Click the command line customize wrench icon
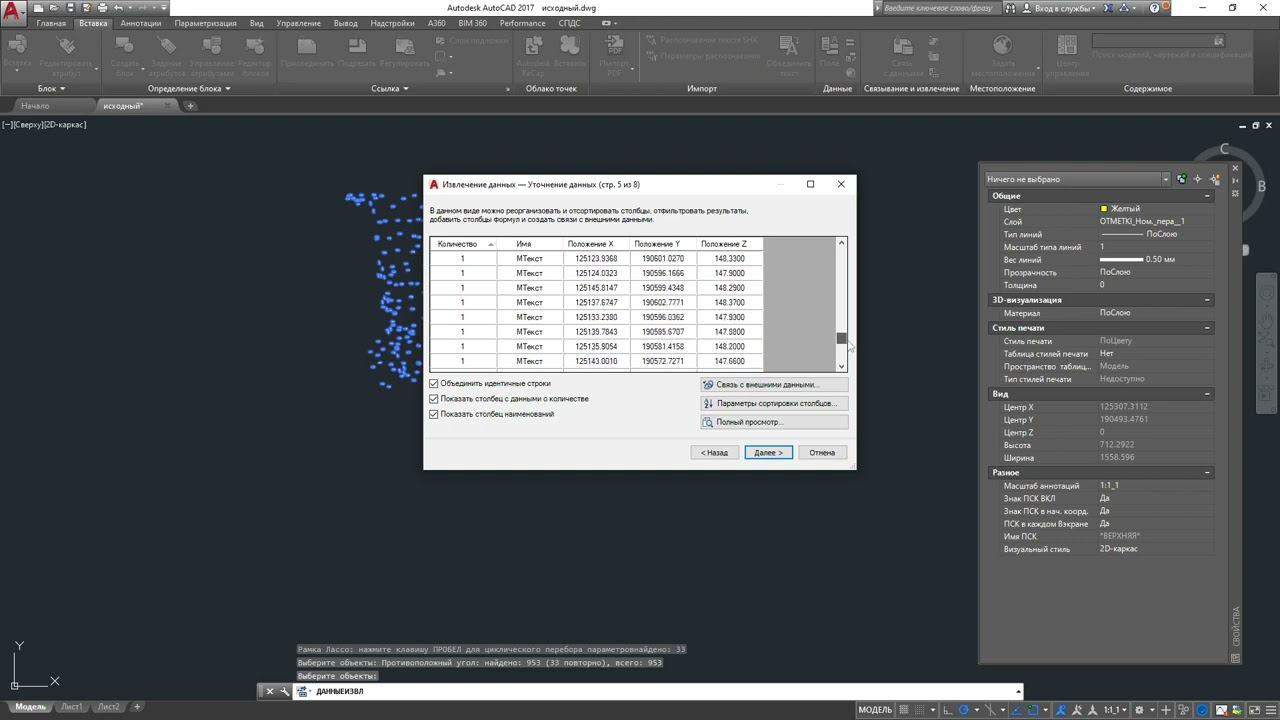Screen dimensions: 1280x720 coord(285,691)
